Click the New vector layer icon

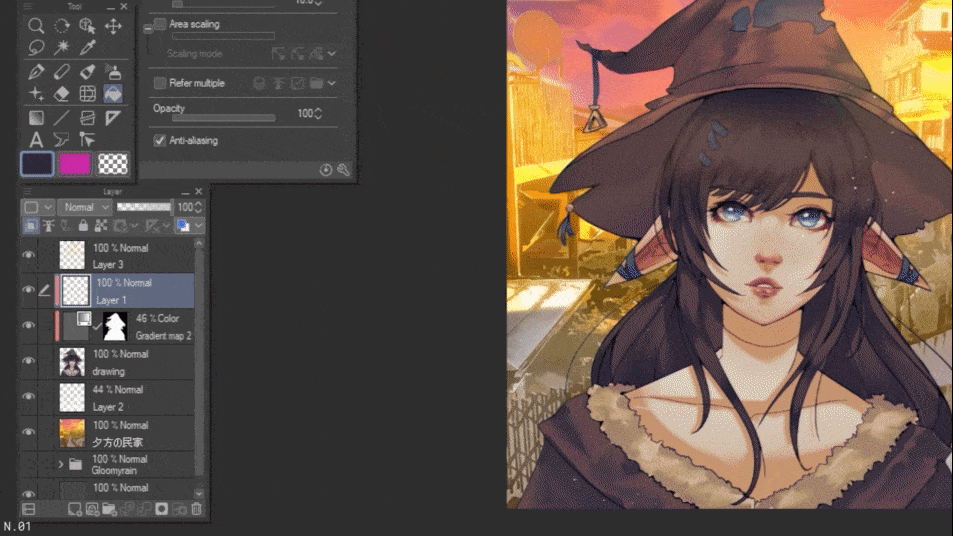coord(92,509)
